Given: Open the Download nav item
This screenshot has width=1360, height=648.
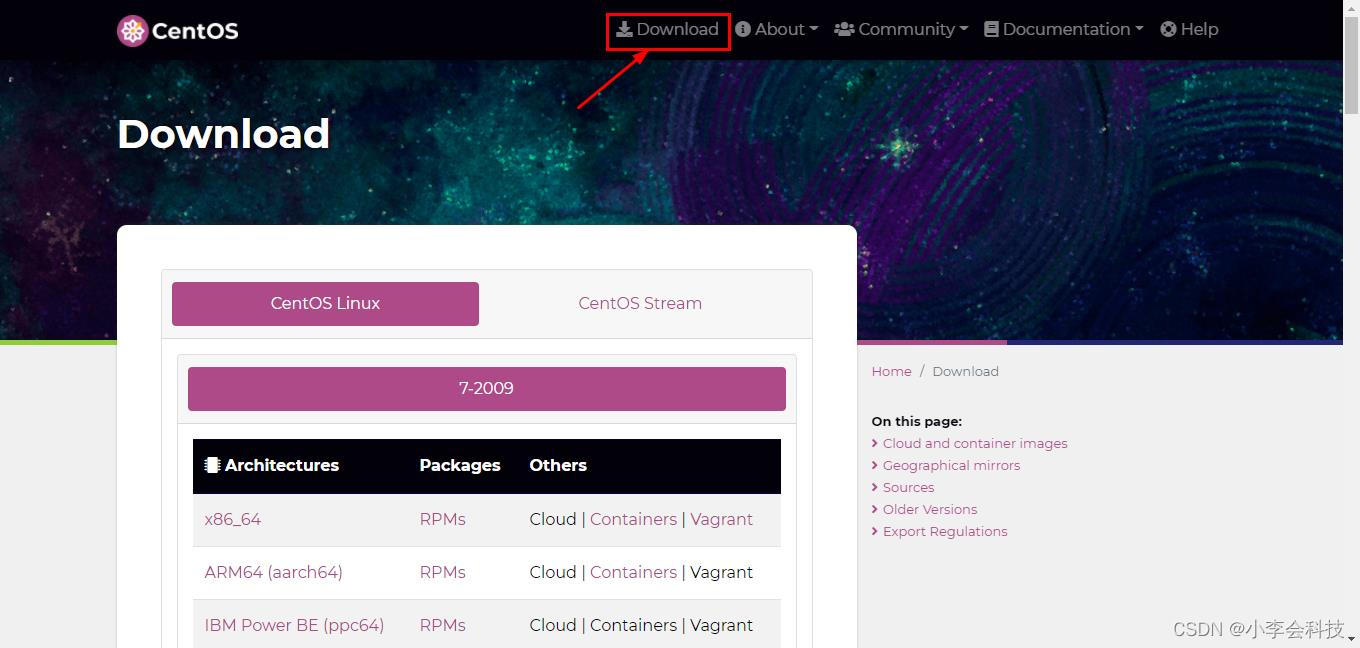Looking at the screenshot, I should (x=667, y=29).
